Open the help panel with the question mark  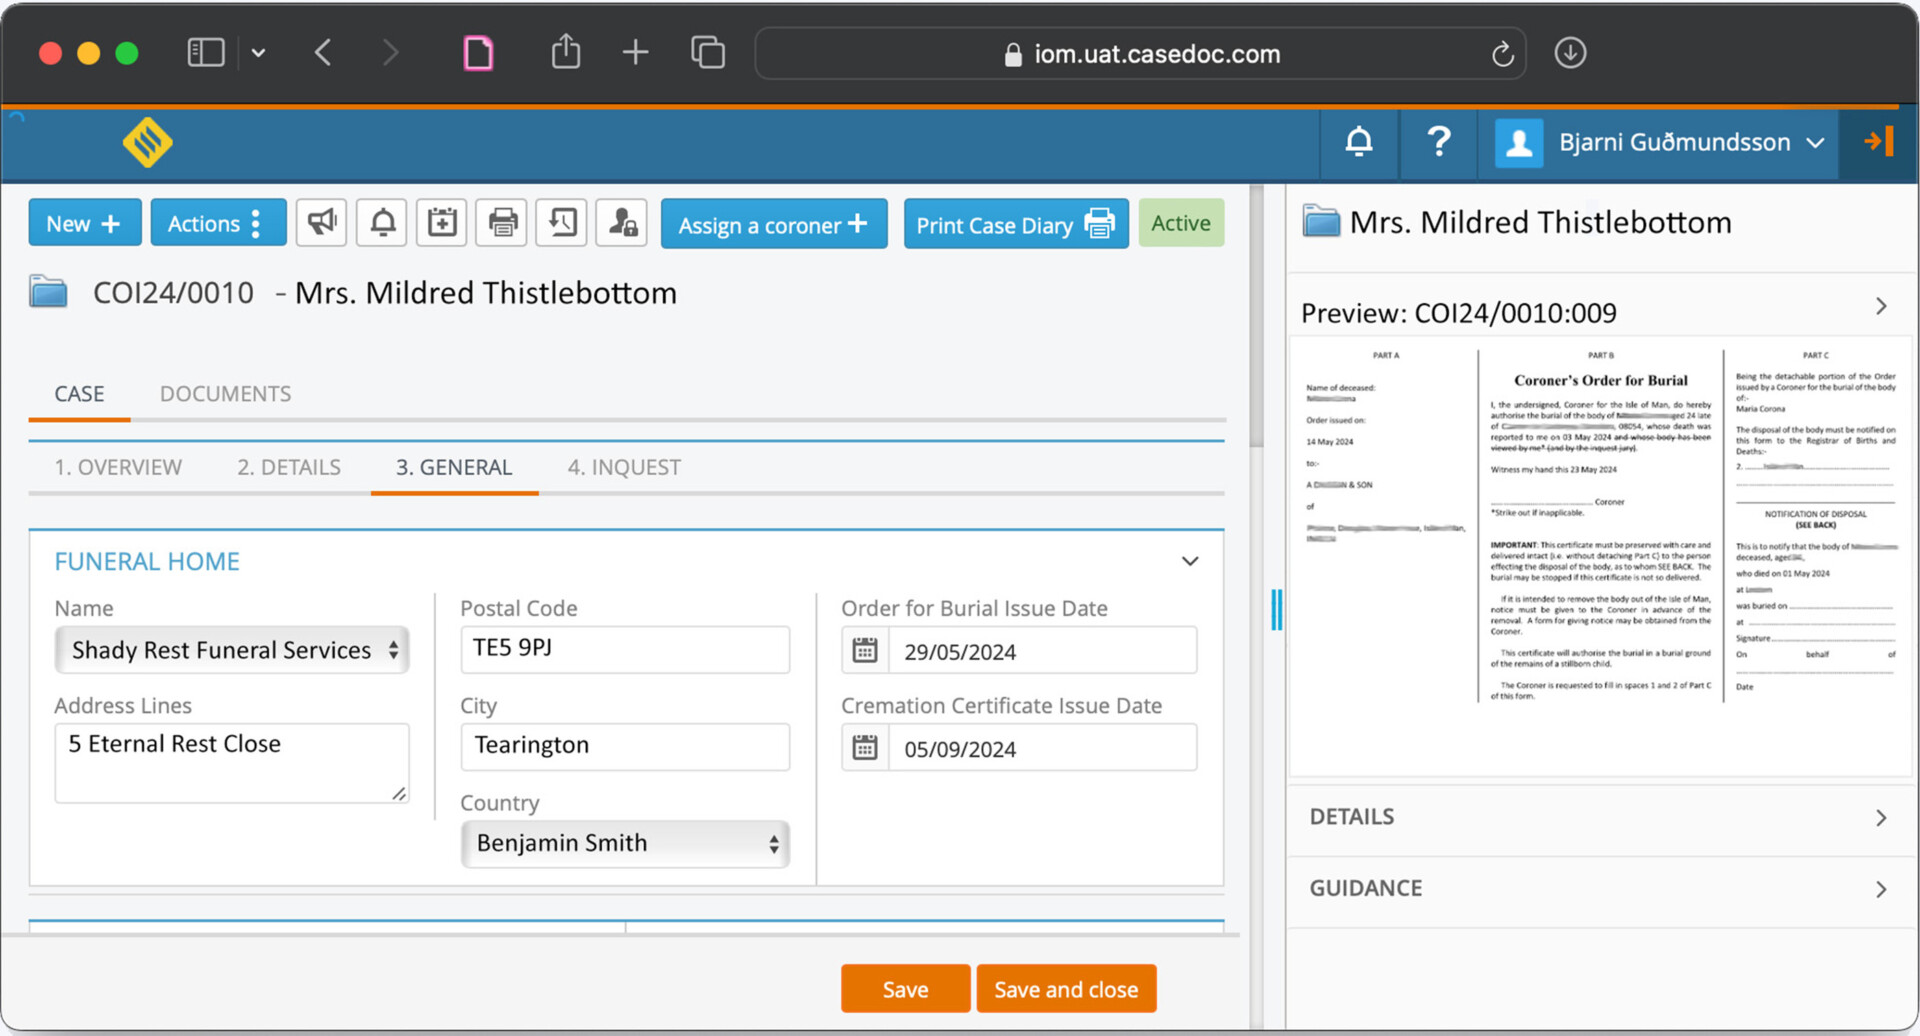(1438, 142)
